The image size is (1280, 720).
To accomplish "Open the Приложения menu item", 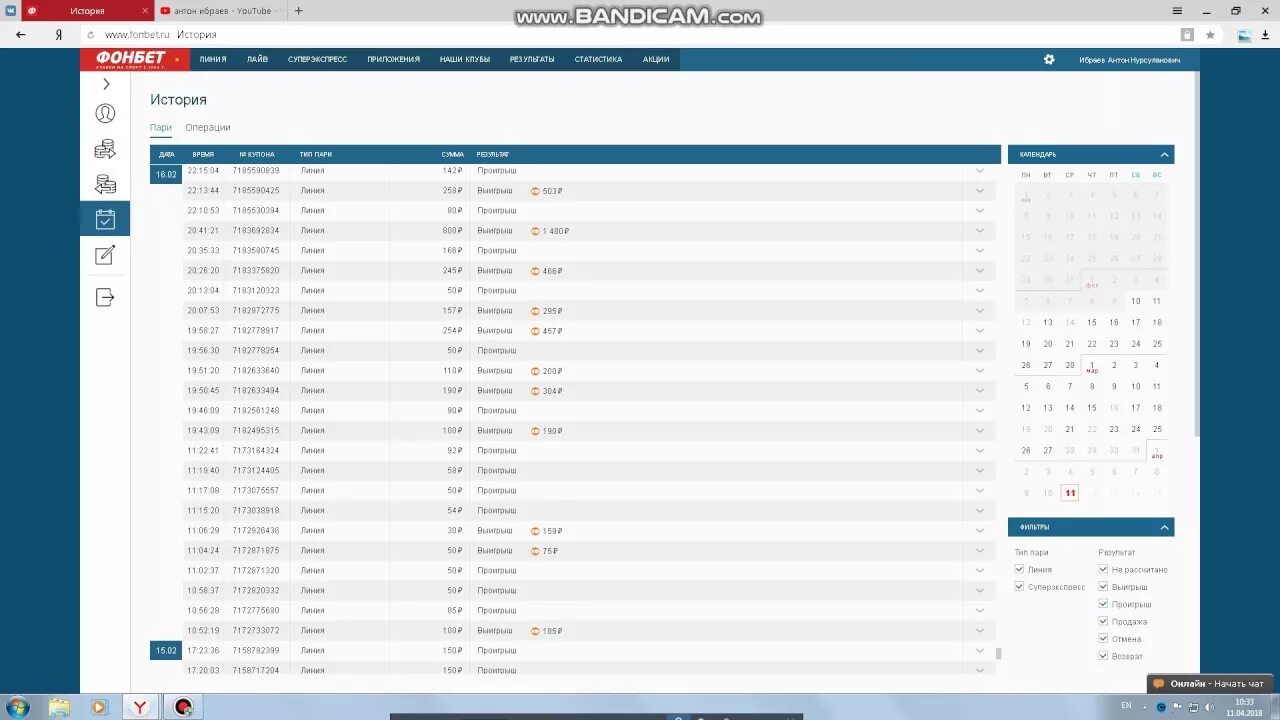I will point(393,59).
